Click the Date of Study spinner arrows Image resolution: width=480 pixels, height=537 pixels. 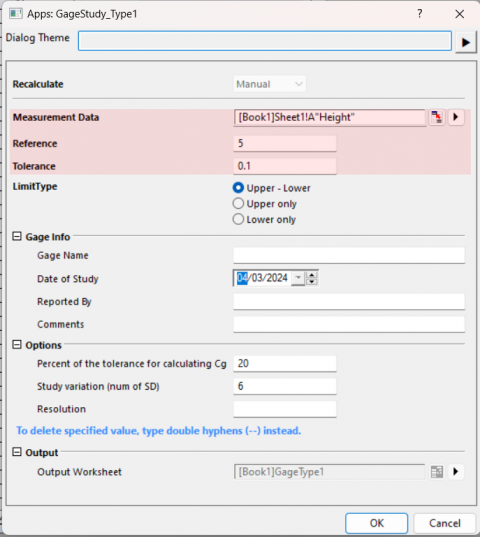[312, 278]
